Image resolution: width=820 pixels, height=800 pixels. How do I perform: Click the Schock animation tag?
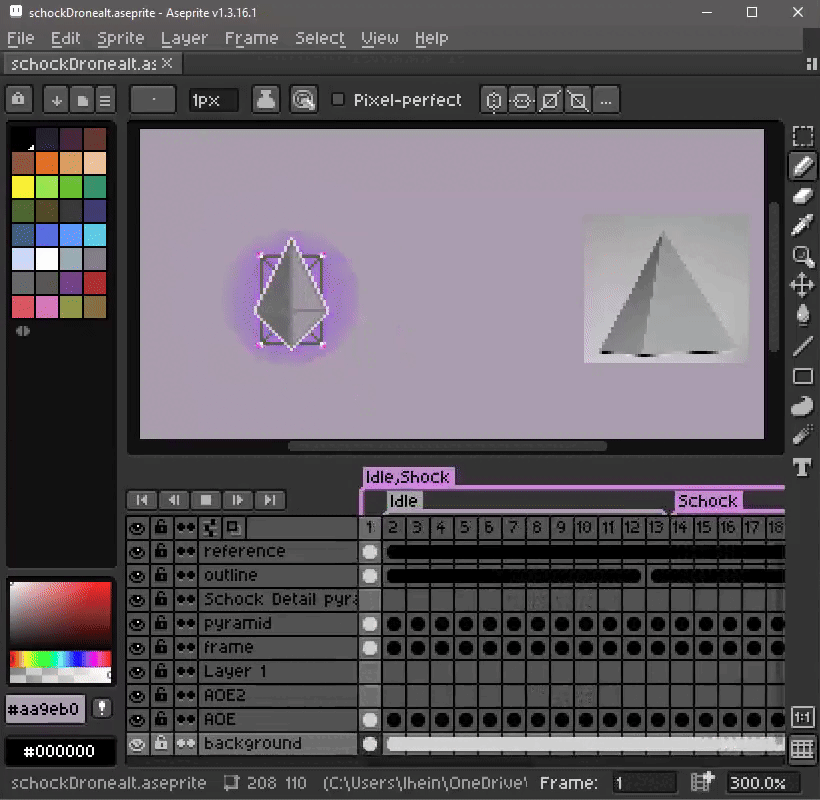coord(707,501)
